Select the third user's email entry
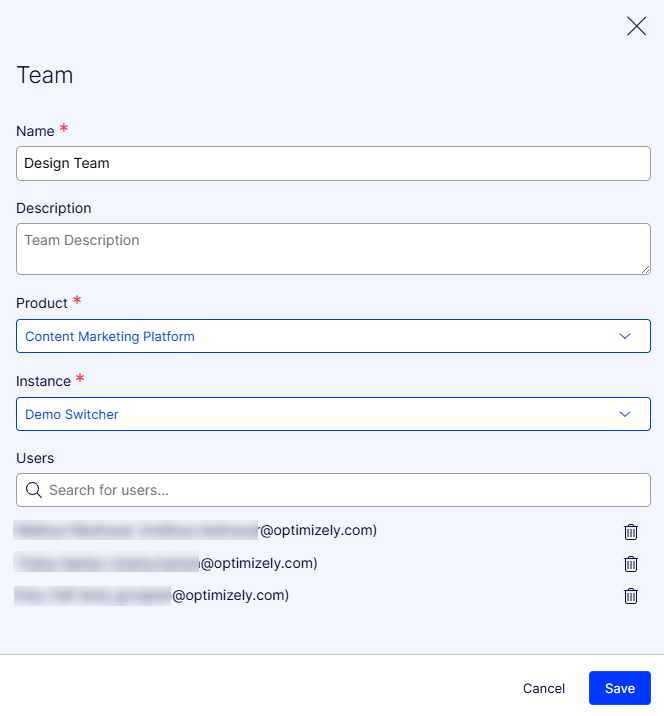The width and height of the screenshot is (664, 716). [x=152, y=595]
